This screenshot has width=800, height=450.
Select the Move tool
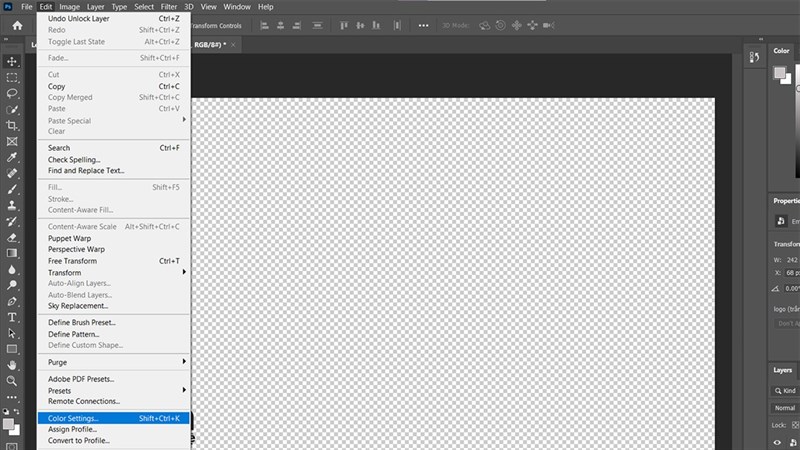click(x=13, y=61)
